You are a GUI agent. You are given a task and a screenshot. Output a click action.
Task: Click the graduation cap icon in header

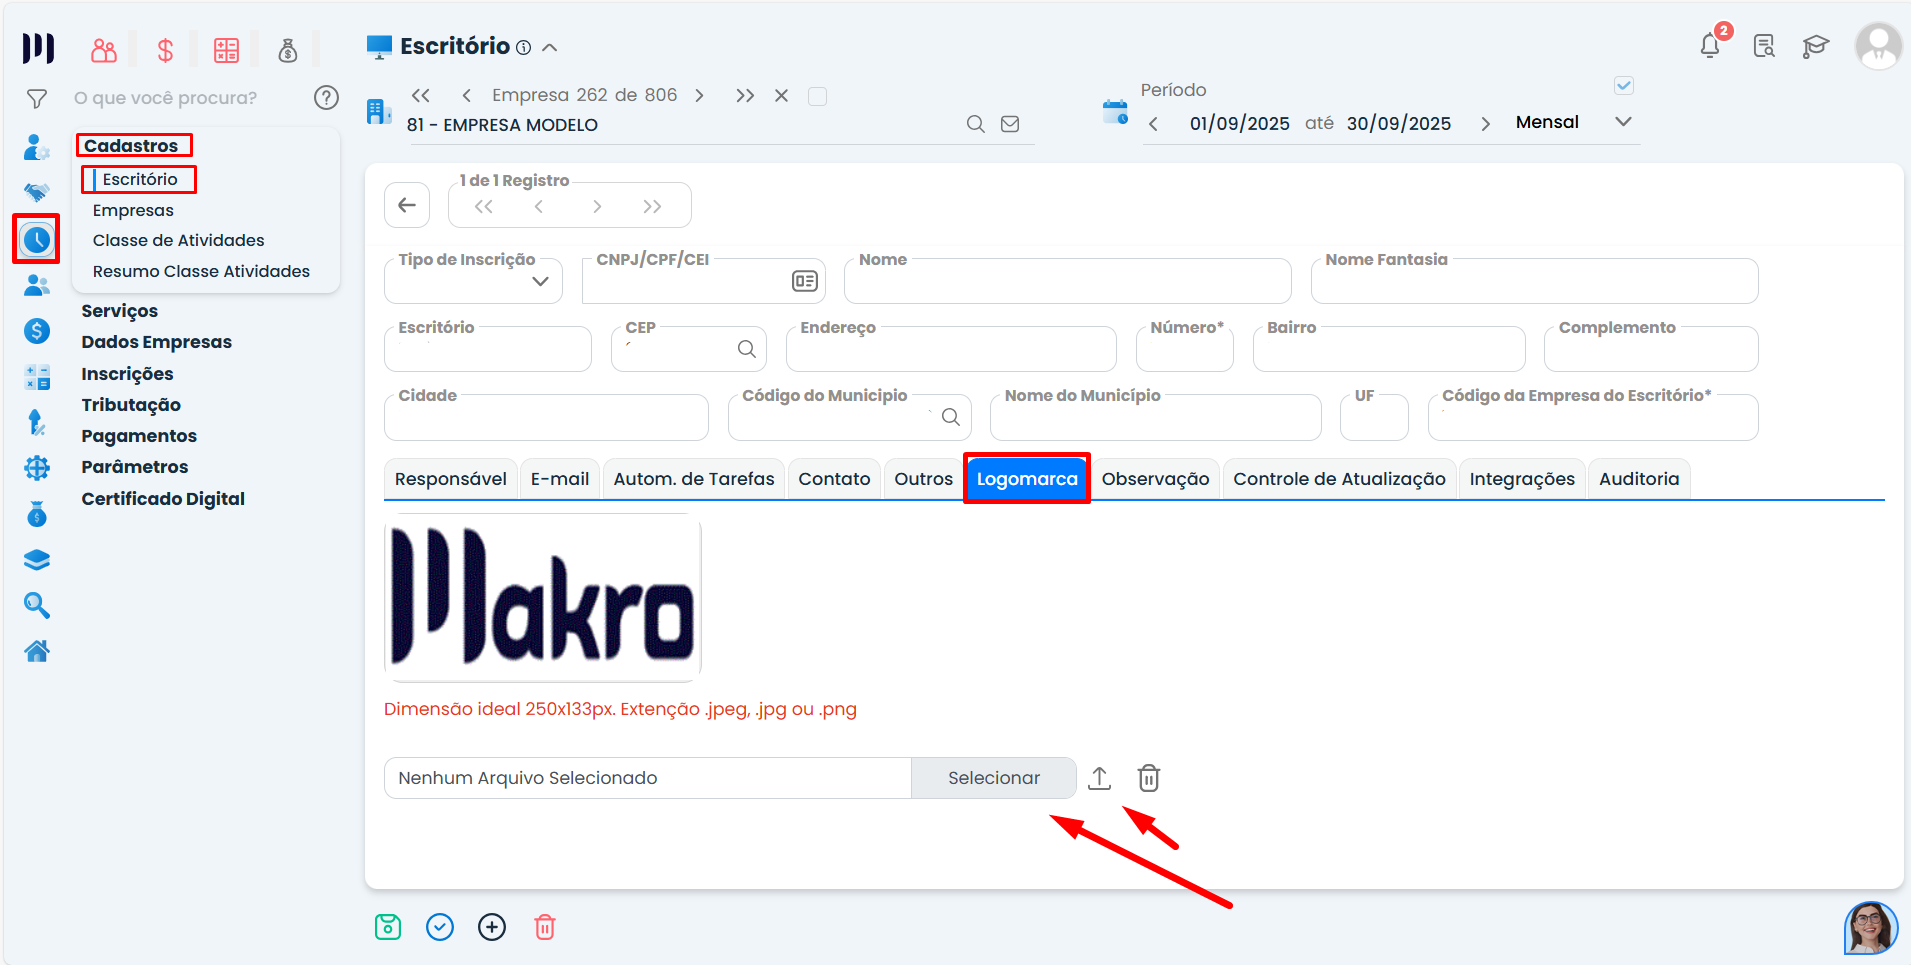[1815, 46]
